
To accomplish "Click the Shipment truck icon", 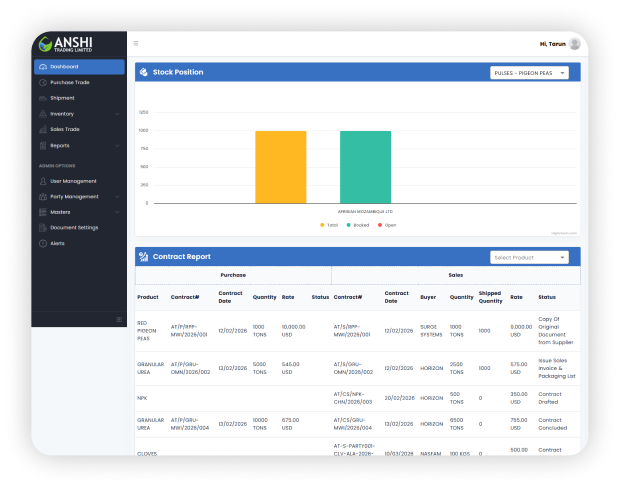I will tap(43, 98).
